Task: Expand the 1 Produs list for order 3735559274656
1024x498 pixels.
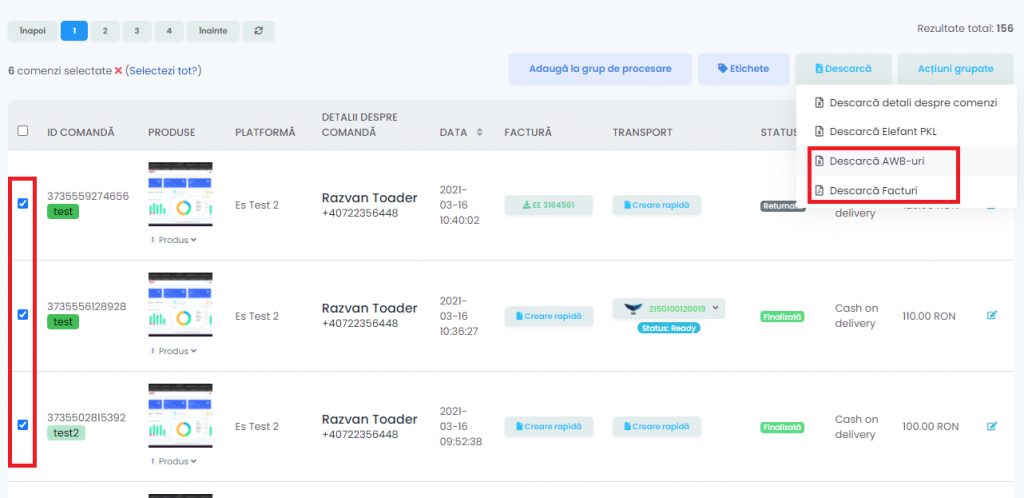Action: pos(174,240)
